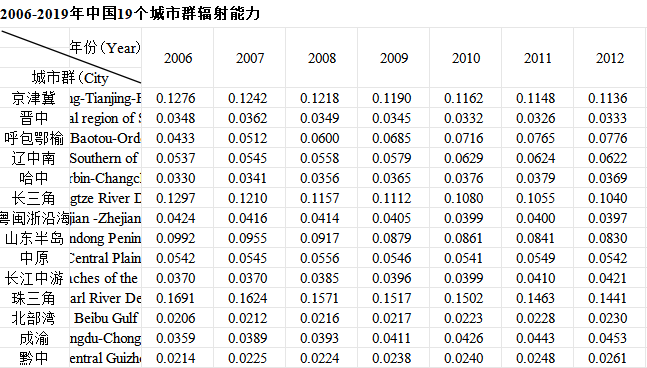Select the row label 晋中
The image size is (647, 368).
point(33,118)
